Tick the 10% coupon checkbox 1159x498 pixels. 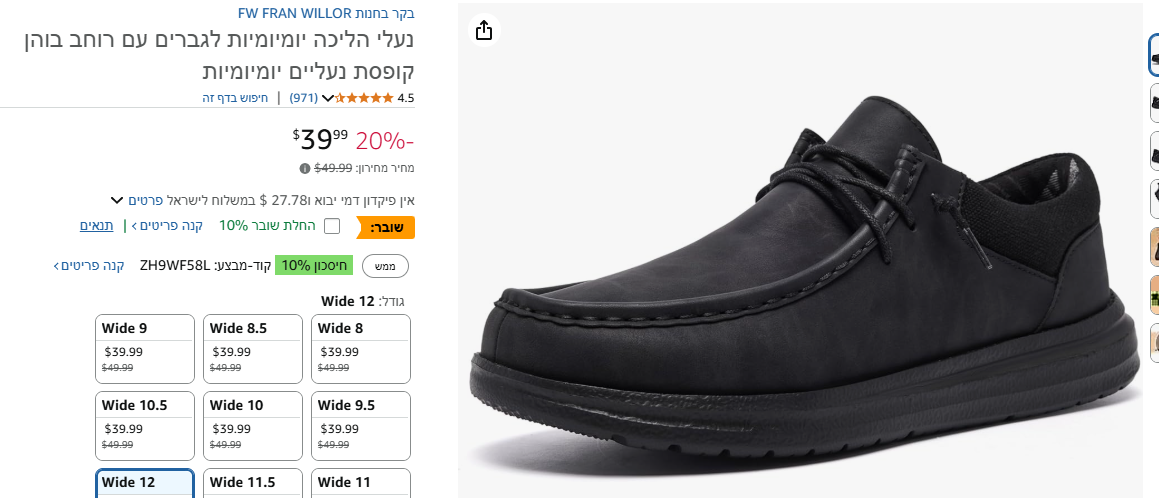coord(332,226)
